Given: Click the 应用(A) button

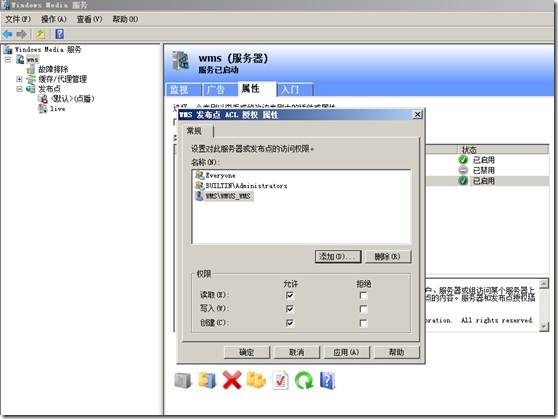Looking at the screenshot, I should 347,352.
